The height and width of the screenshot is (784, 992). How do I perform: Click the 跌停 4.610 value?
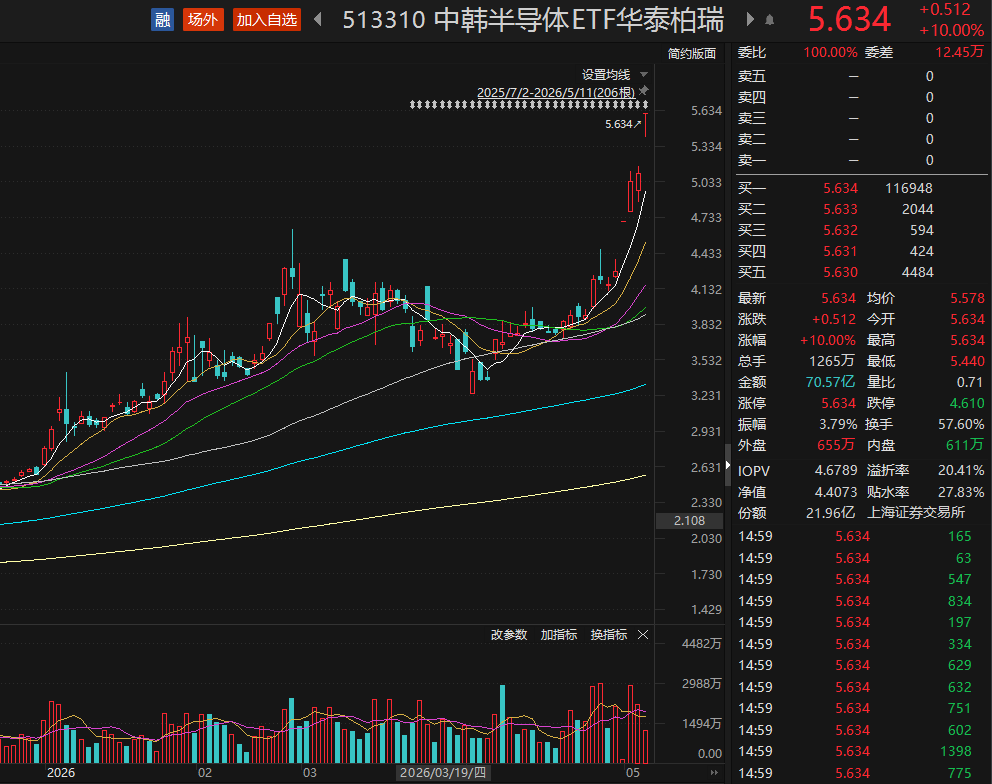[x=967, y=403]
